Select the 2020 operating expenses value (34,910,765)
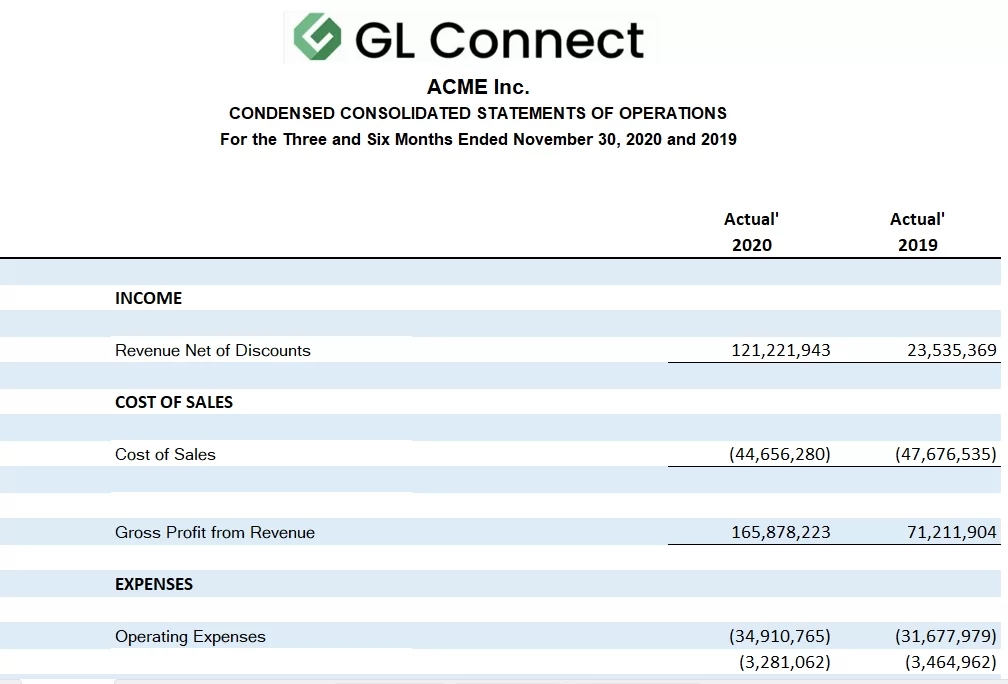 [x=779, y=636]
